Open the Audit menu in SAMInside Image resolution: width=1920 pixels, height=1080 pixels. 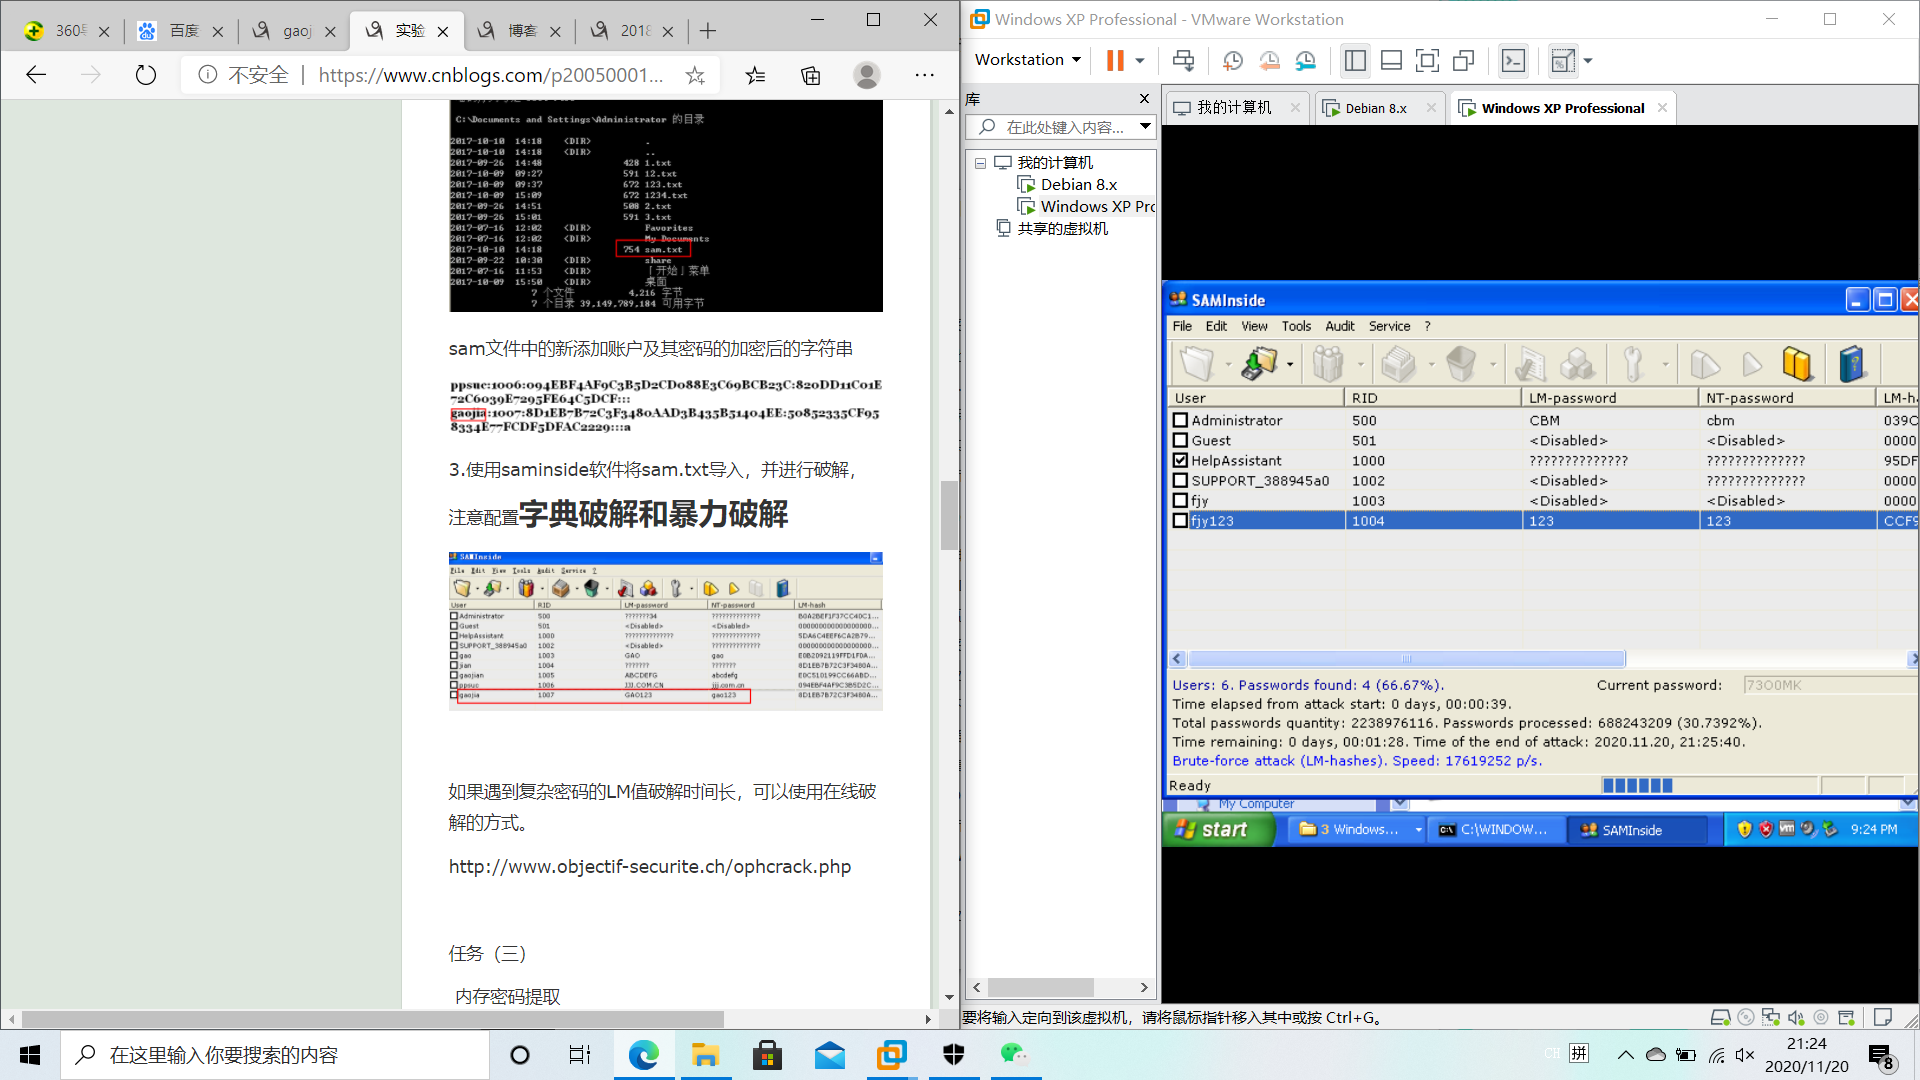coord(1339,326)
